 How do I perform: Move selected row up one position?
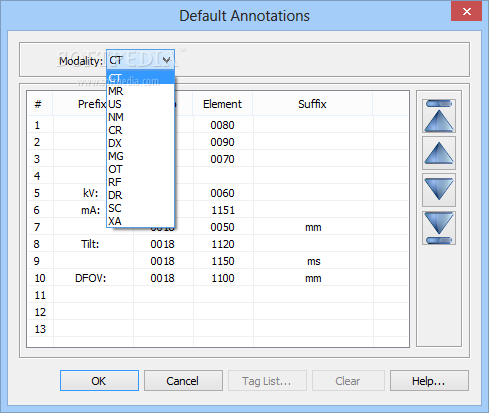439,153
